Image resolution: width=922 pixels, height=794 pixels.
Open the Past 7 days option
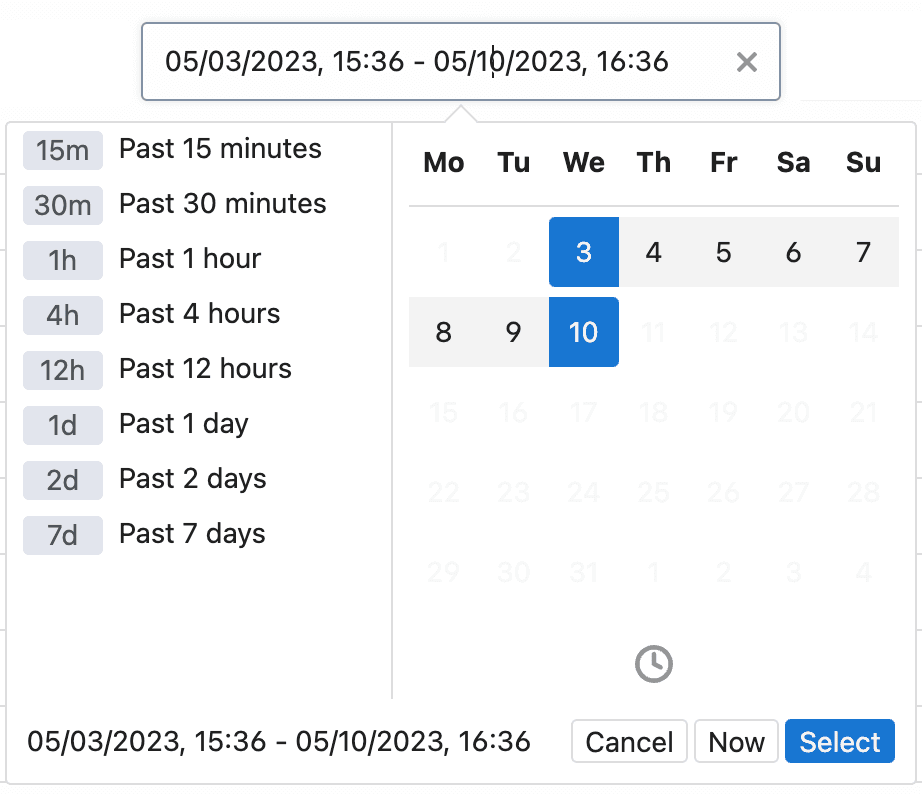coord(191,534)
